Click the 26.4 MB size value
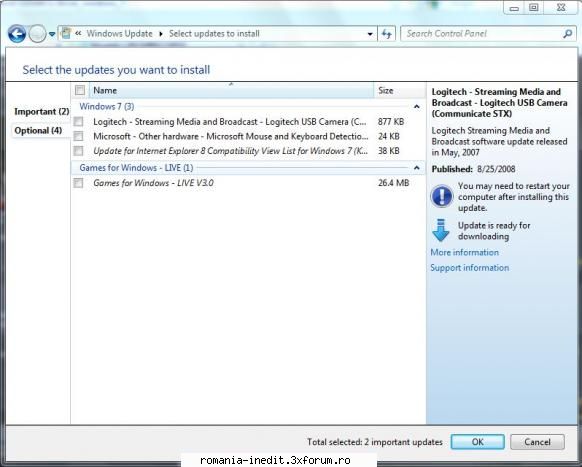 [x=393, y=183]
